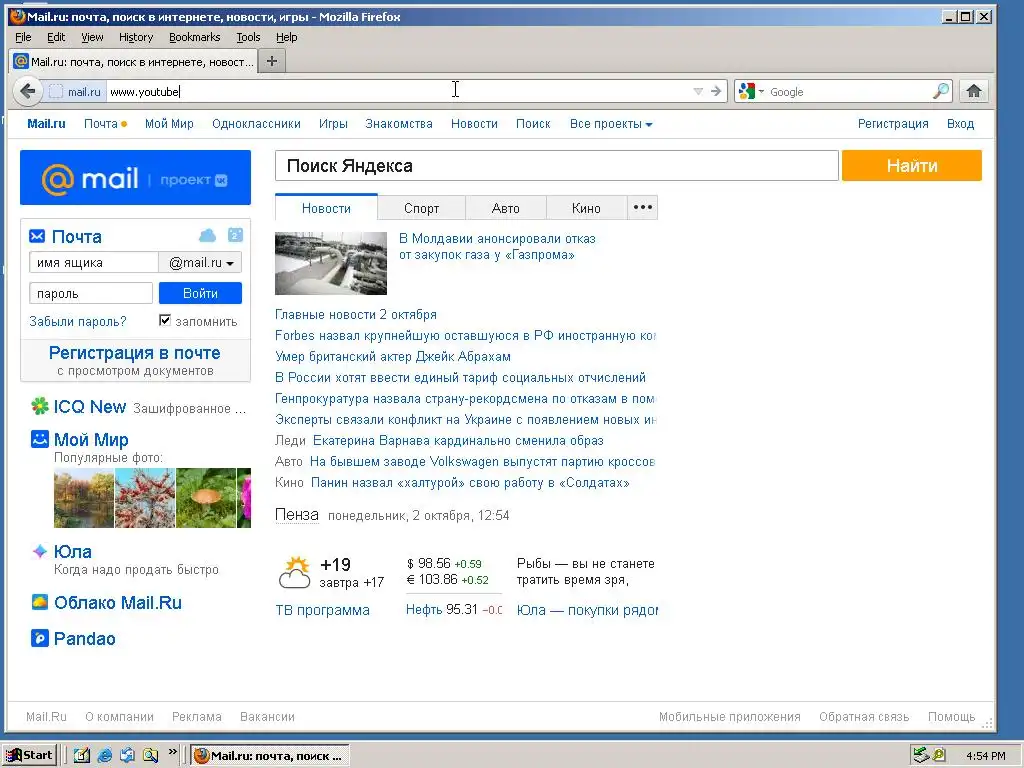Click the search magnifier quick launch icon
Viewport: 1024px width, 768px height.
click(150, 756)
